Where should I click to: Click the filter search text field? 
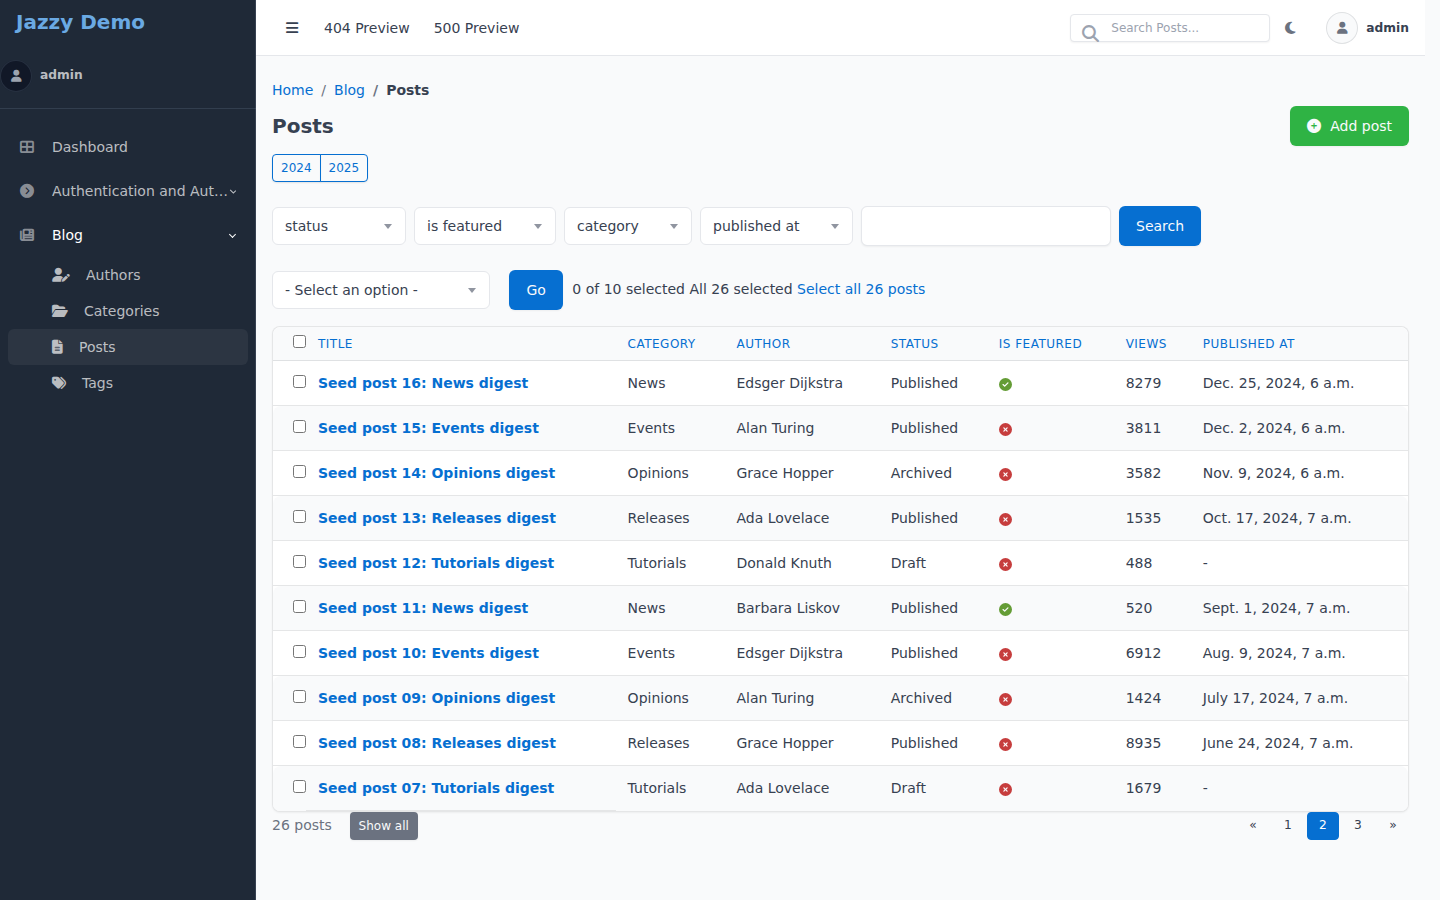pyautogui.click(x=986, y=226)
